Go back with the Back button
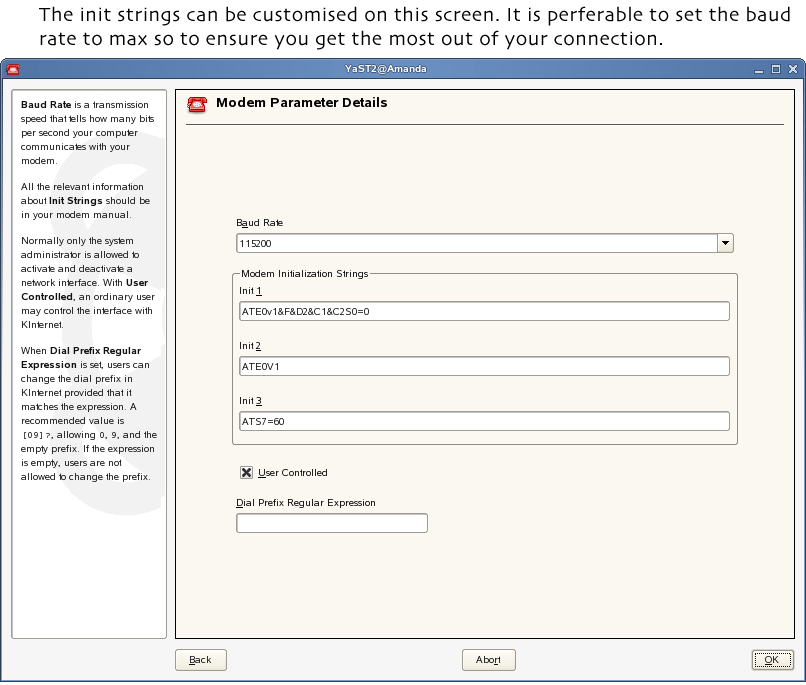806x685 pixels. 201,660
